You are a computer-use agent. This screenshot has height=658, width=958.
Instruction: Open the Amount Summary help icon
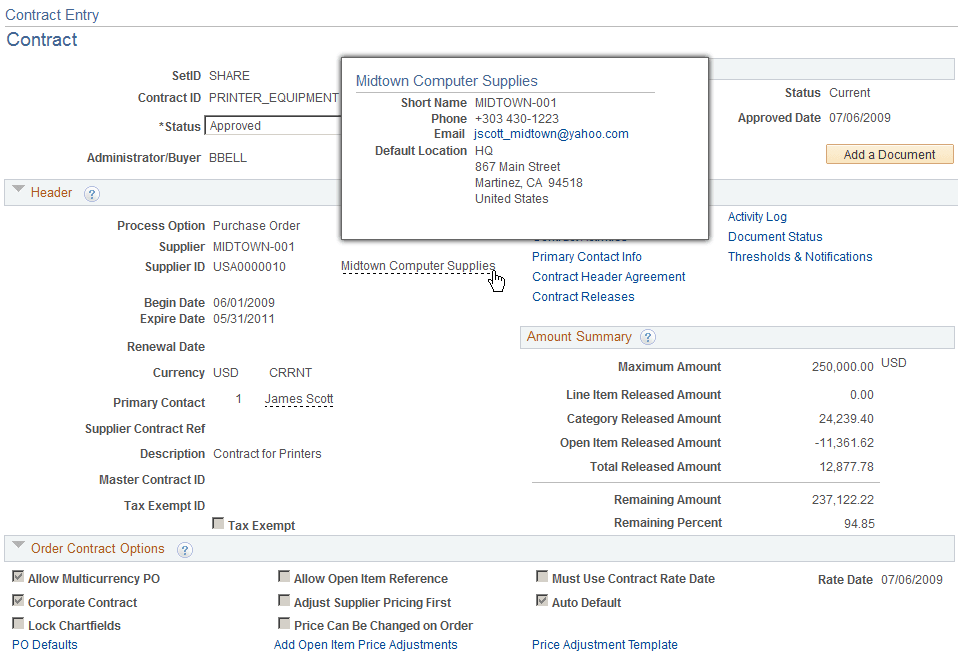[x=648, y=337]
